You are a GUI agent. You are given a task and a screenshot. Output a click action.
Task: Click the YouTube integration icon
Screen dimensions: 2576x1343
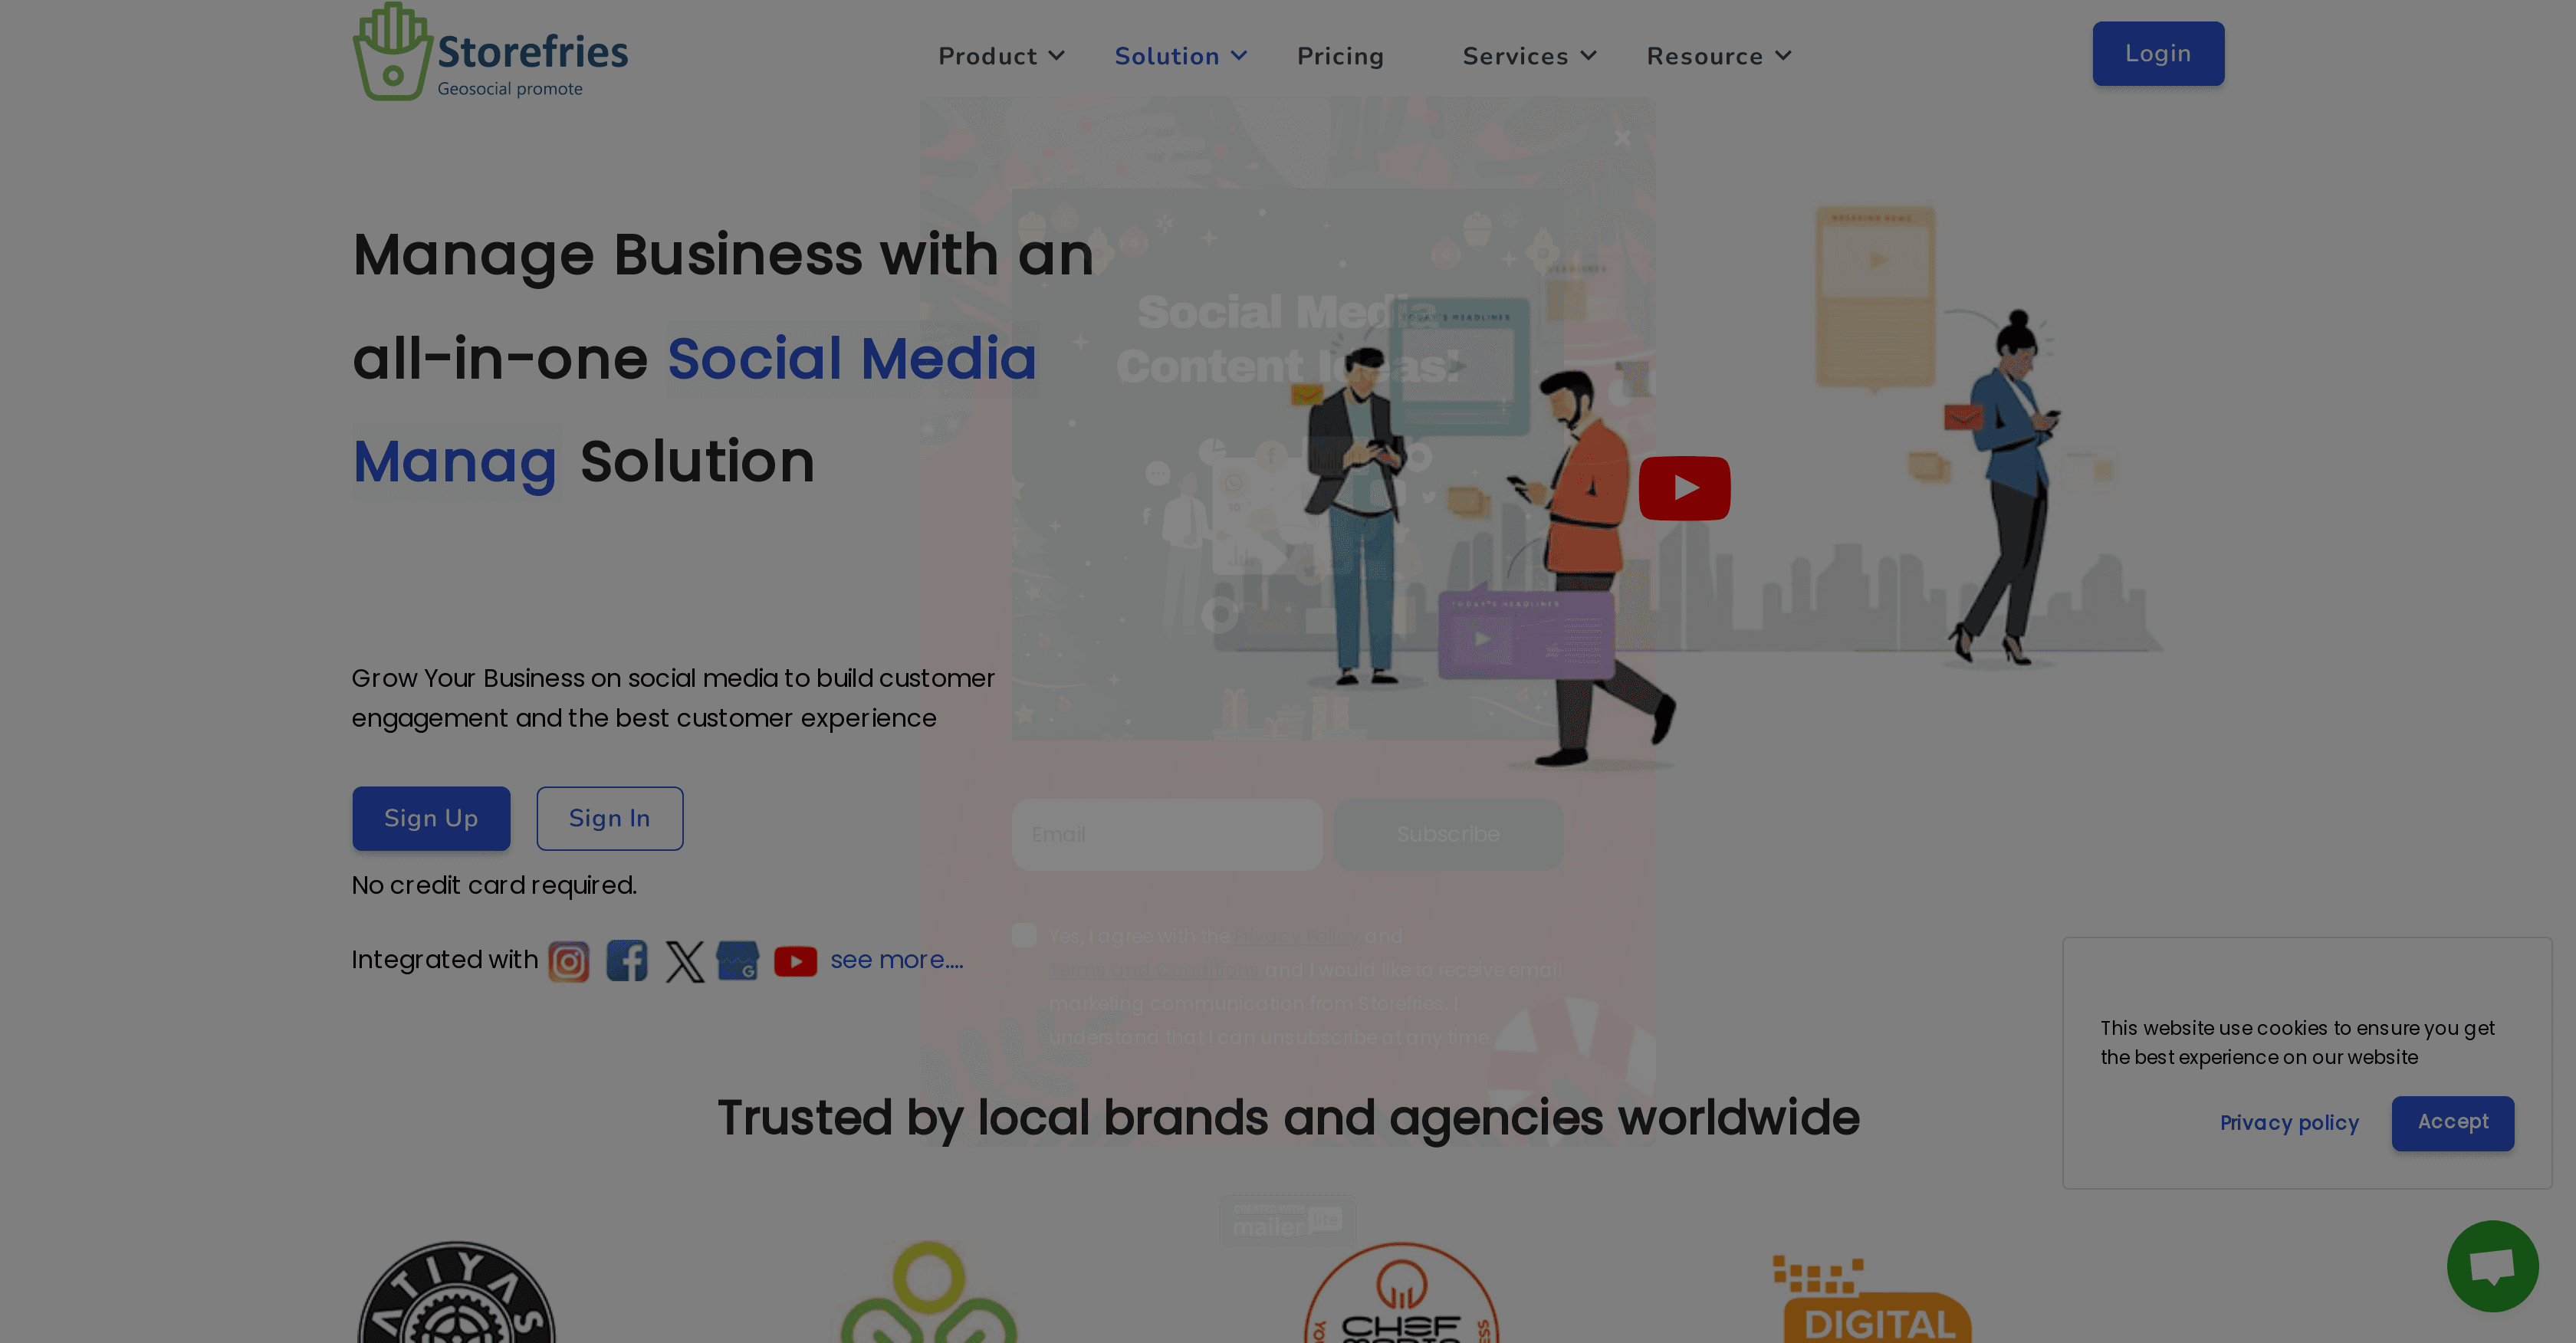pyautogui.click(x=796, y=960)
